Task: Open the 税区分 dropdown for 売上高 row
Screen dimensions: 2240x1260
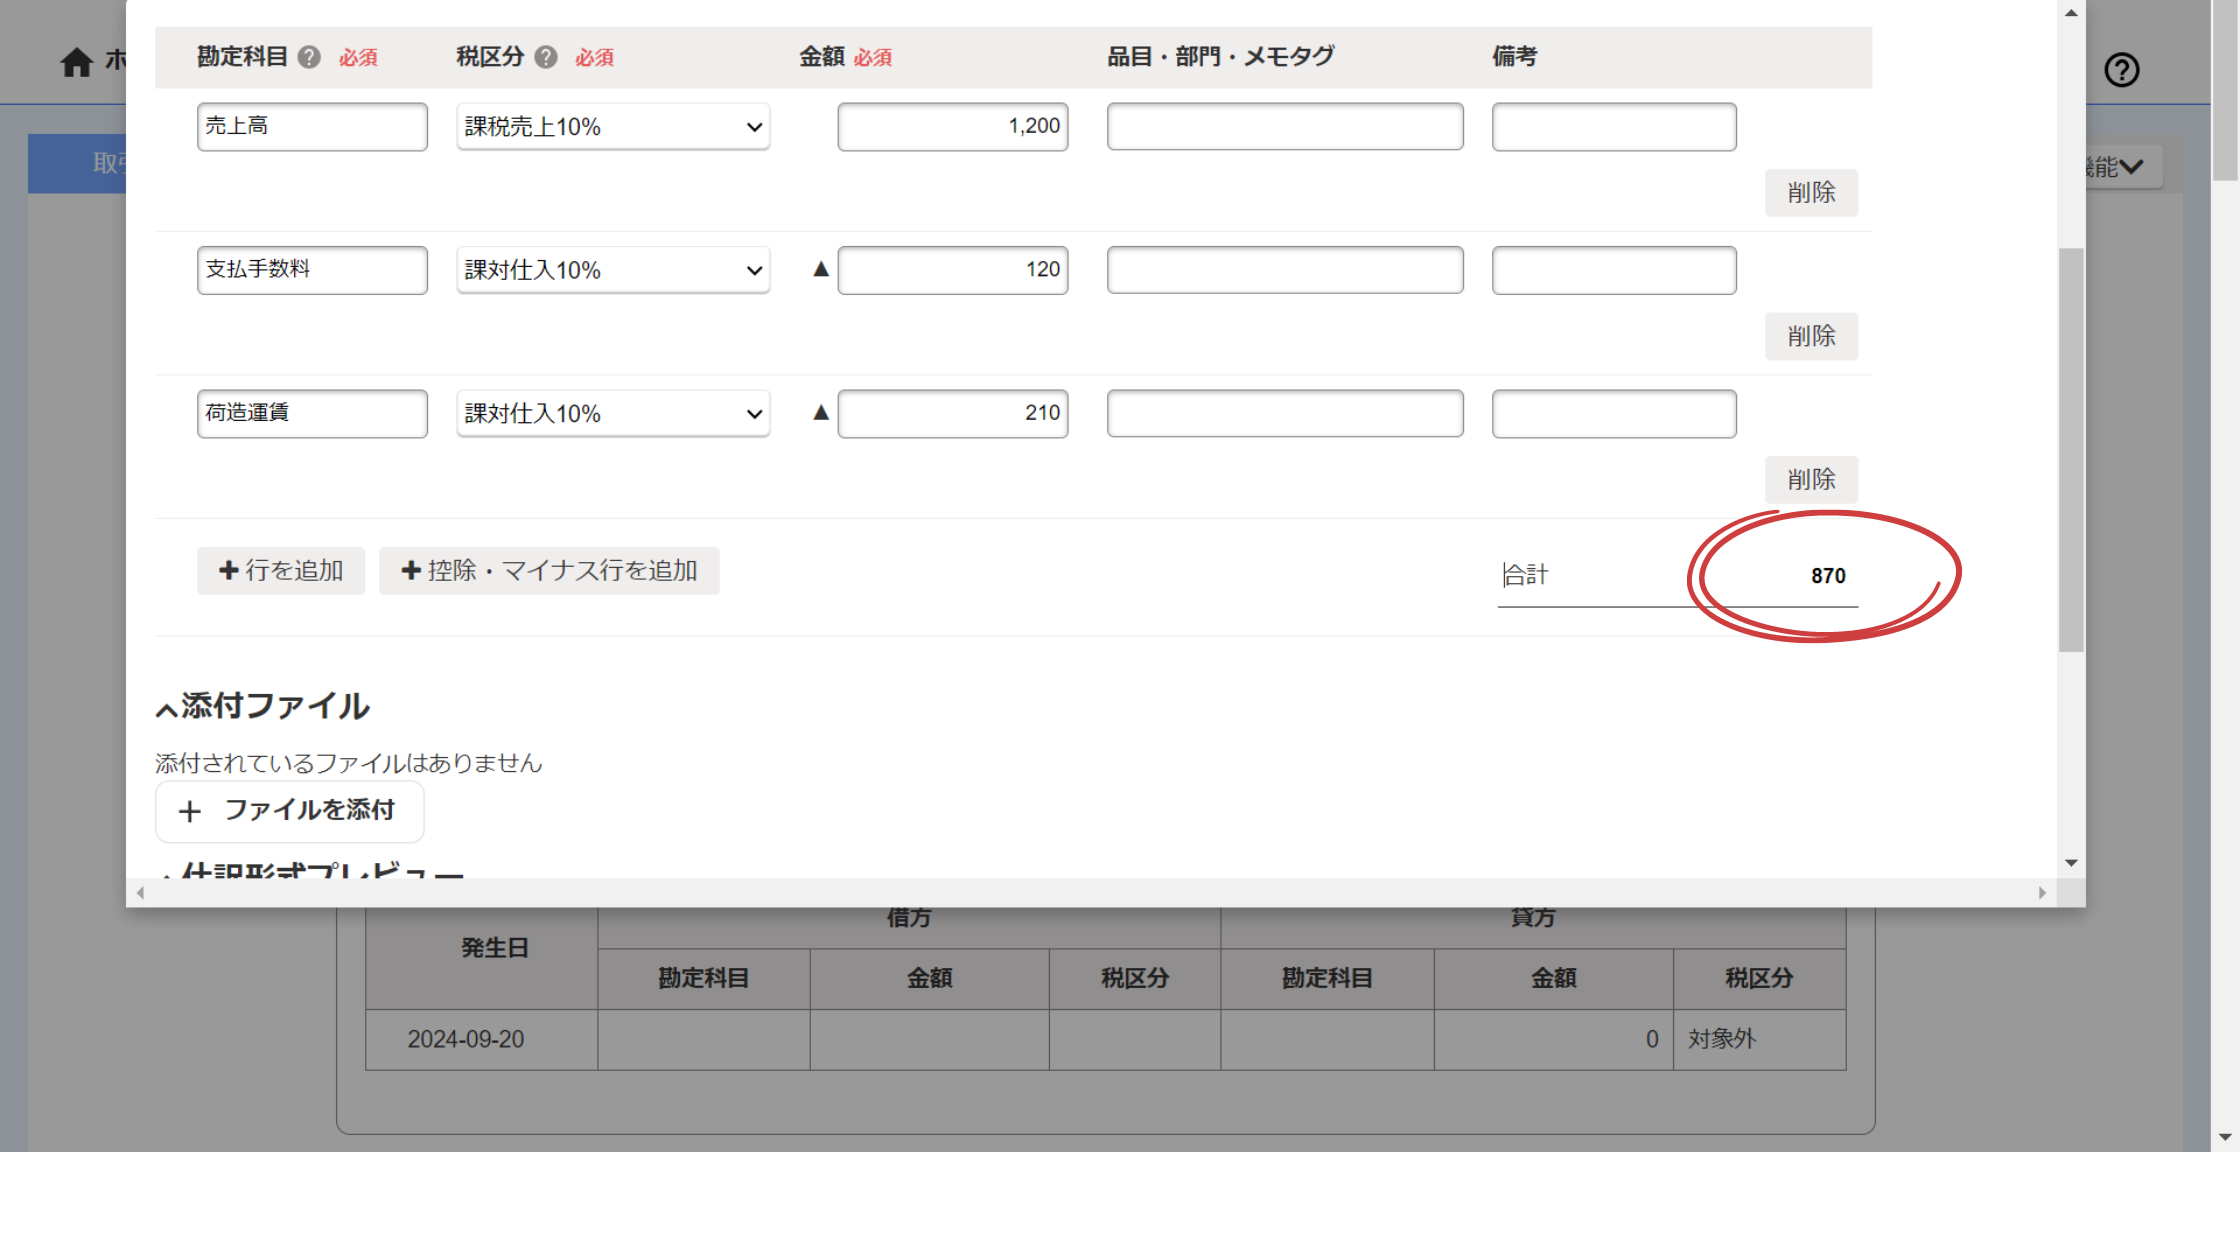Action: (612, 127)
